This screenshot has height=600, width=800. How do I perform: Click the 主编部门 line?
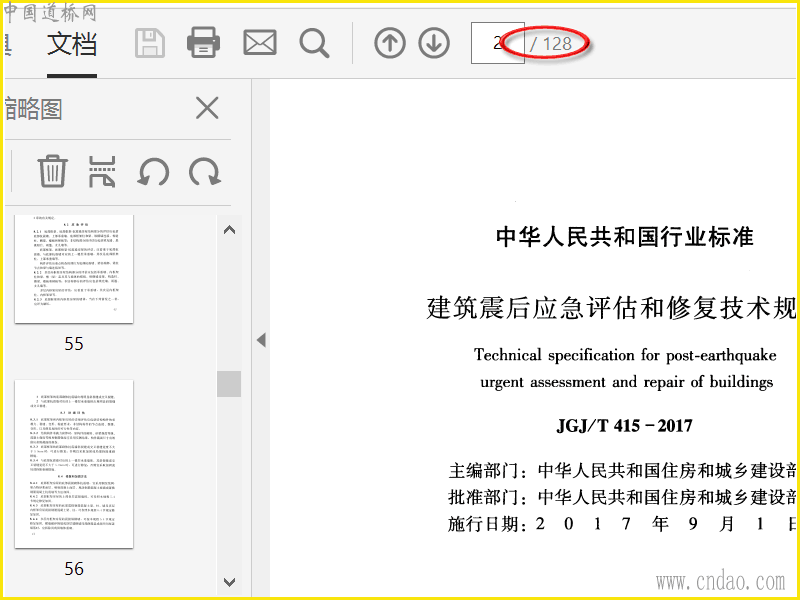622,470
